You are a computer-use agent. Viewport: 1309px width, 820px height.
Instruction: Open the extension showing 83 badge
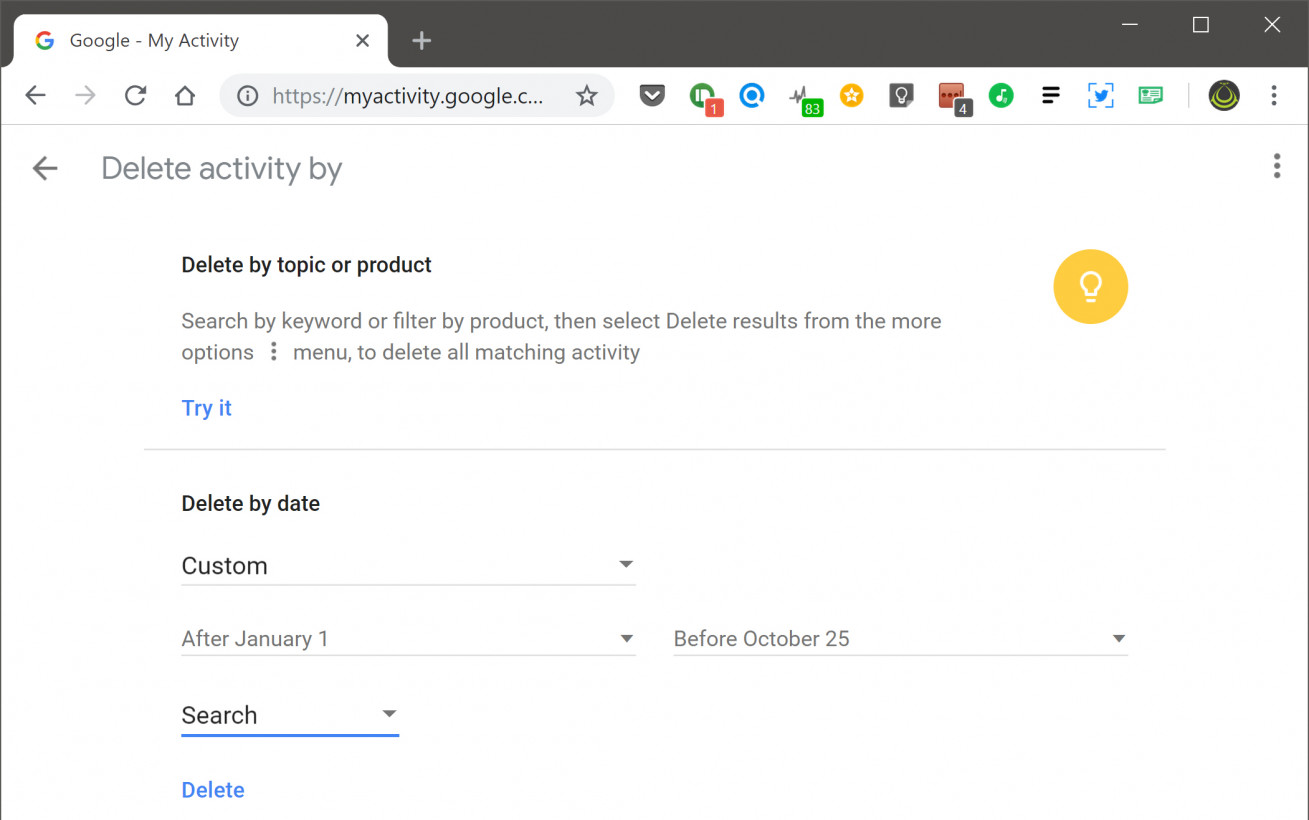click(x=806, y=95)
